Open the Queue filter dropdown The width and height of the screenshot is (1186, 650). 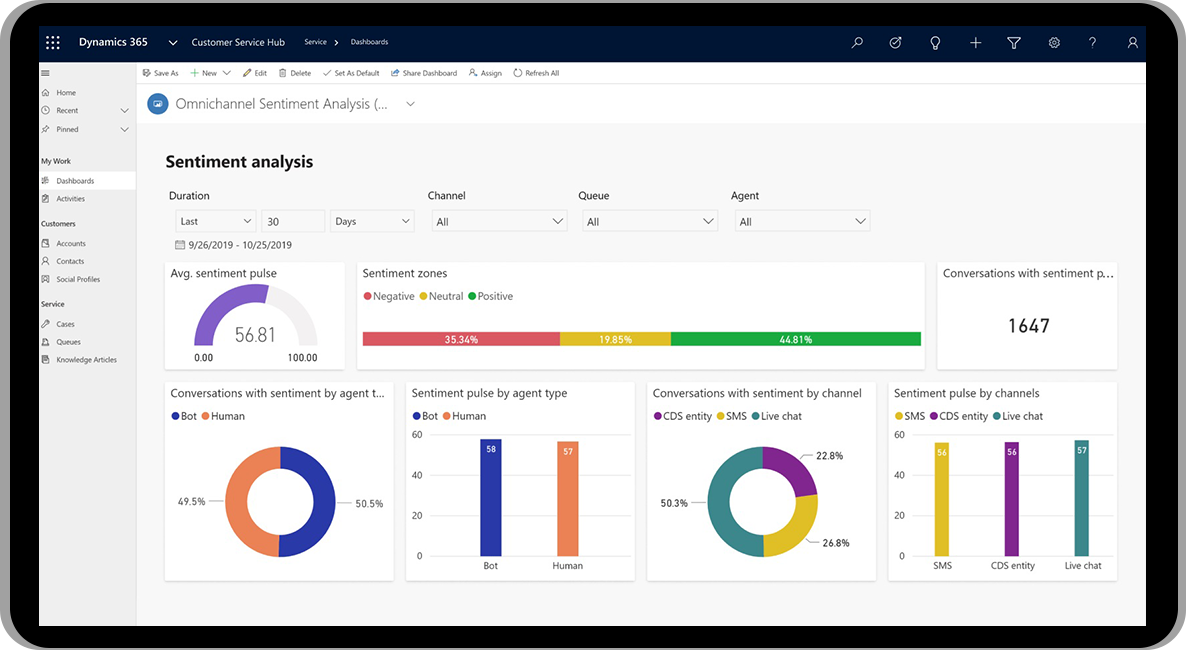[x=650, y=221]
